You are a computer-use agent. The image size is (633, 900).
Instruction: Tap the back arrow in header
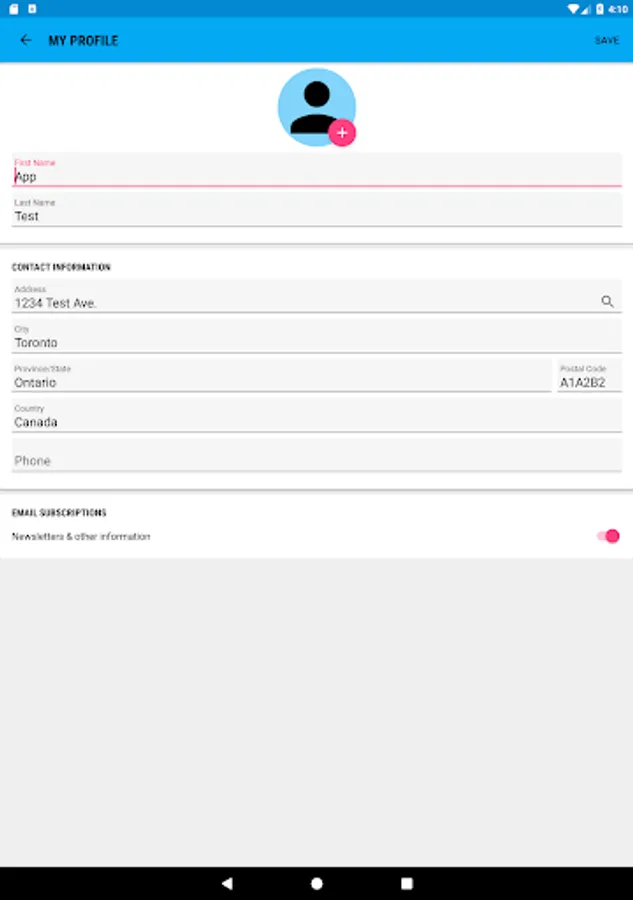pyautogui.click(x=26, y=40)
